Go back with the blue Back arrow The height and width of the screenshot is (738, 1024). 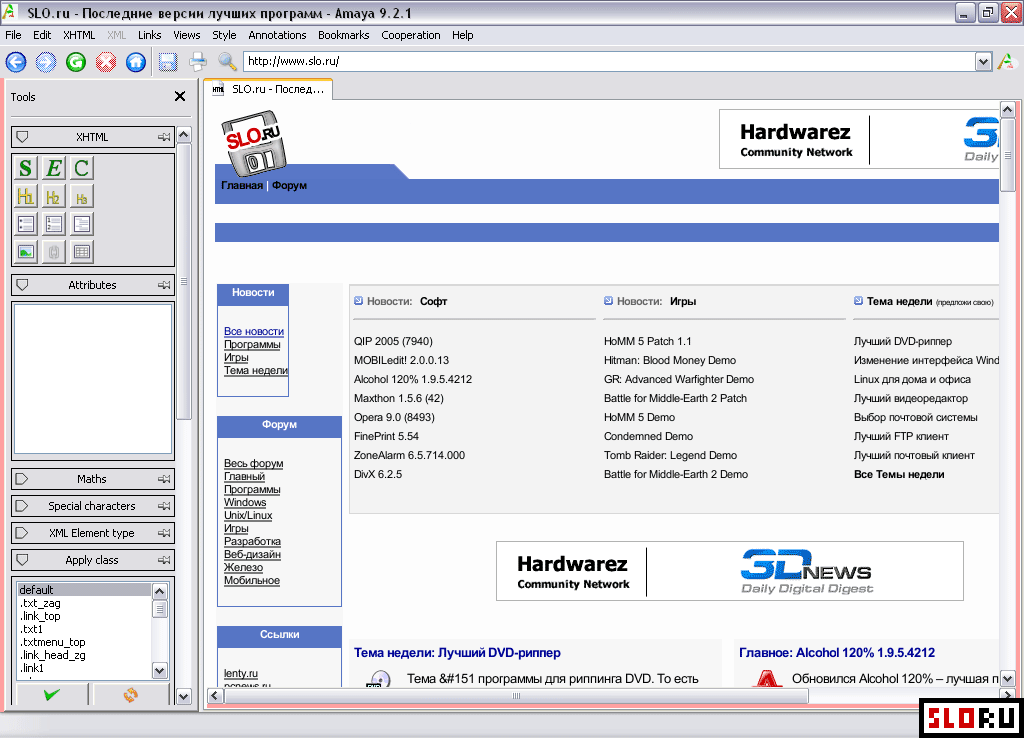[x=16, y=62]
